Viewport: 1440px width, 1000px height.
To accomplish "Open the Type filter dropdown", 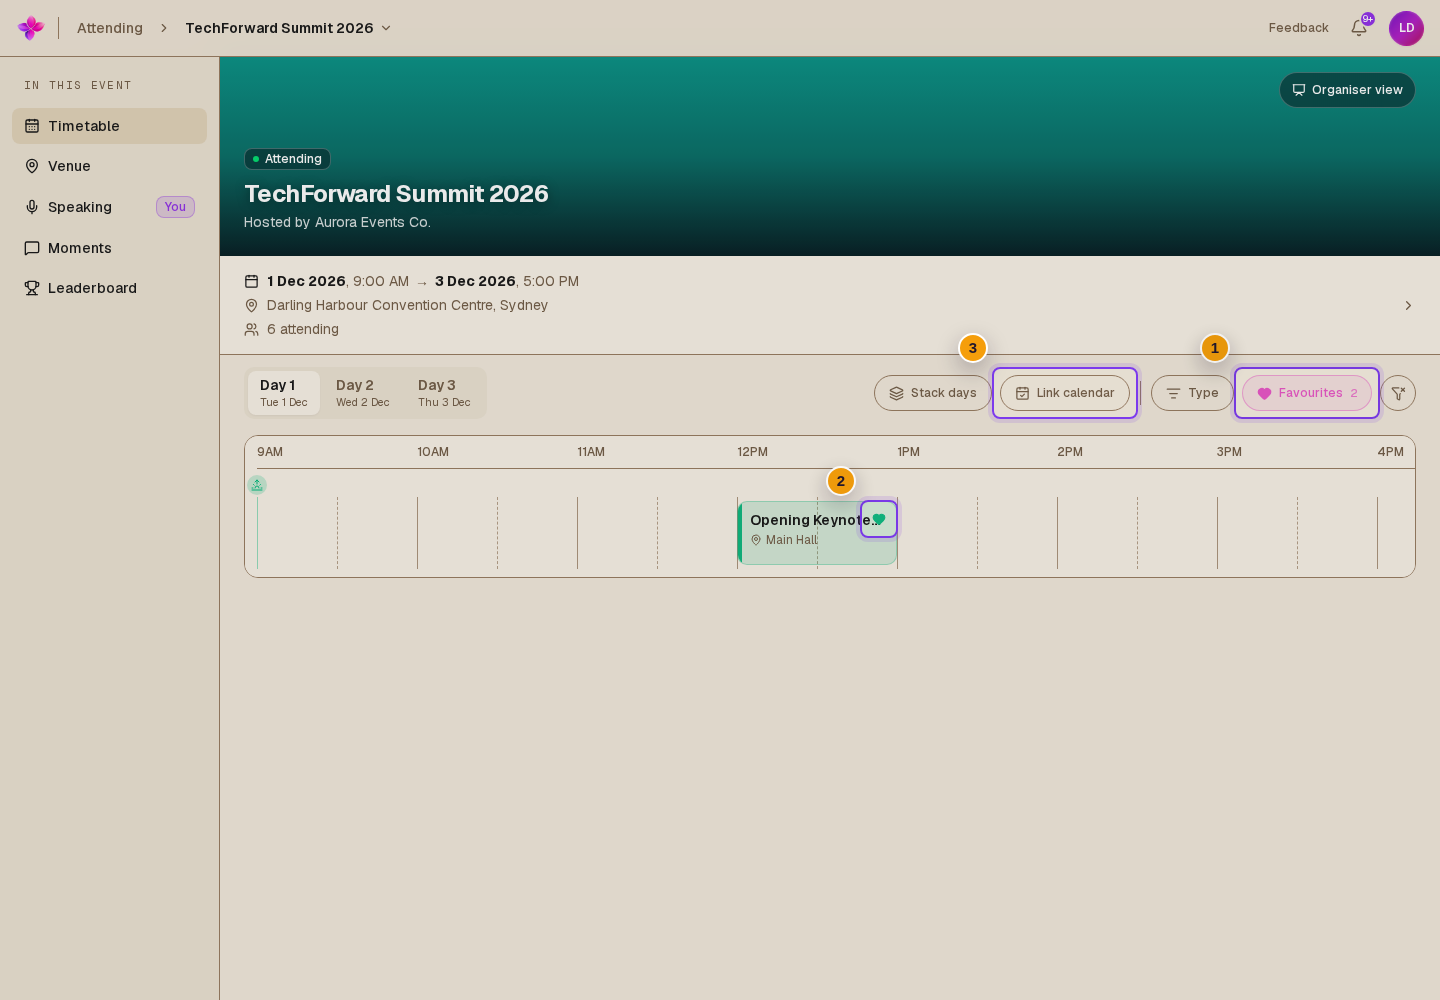I will click(x=1192, y=393).
